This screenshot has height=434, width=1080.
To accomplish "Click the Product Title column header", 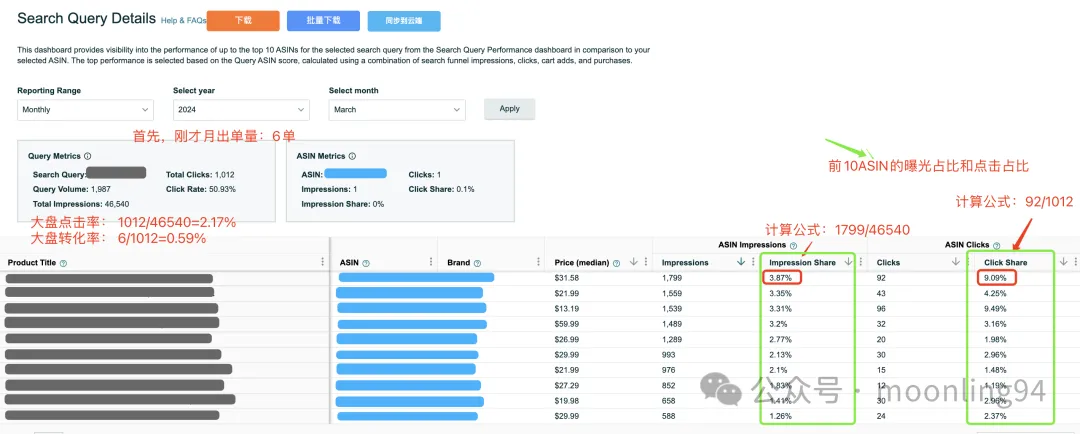I will click(x=32, y=263).
